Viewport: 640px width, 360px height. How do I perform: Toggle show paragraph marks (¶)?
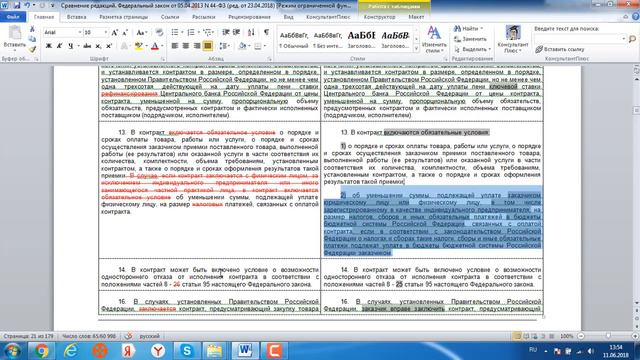tap(266, 32)
